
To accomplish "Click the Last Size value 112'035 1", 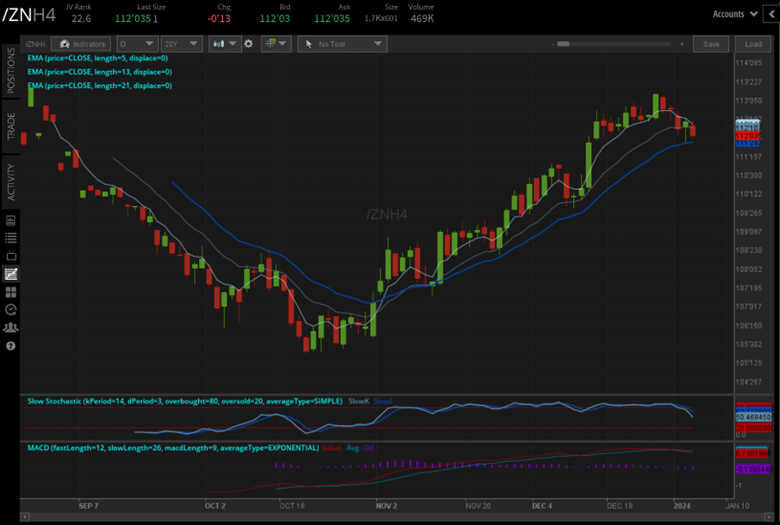I will click(136, 18).
